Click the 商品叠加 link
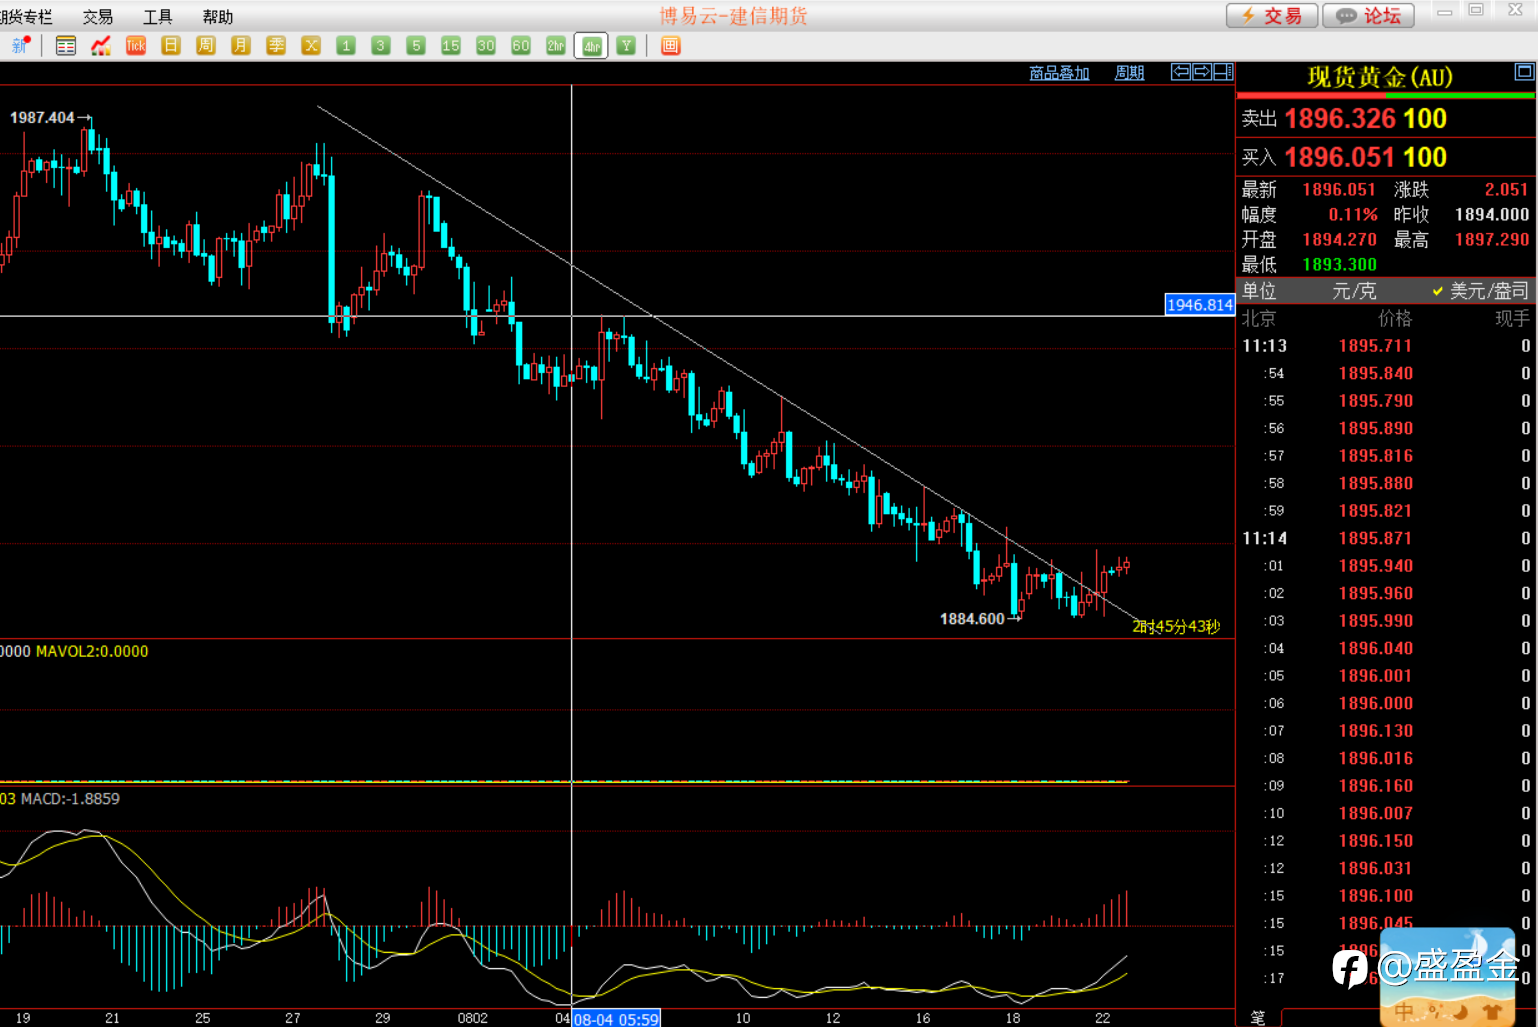The height and width of the screenshot is (1027, 1538). pyautogui.click(x=1059, y=73)
